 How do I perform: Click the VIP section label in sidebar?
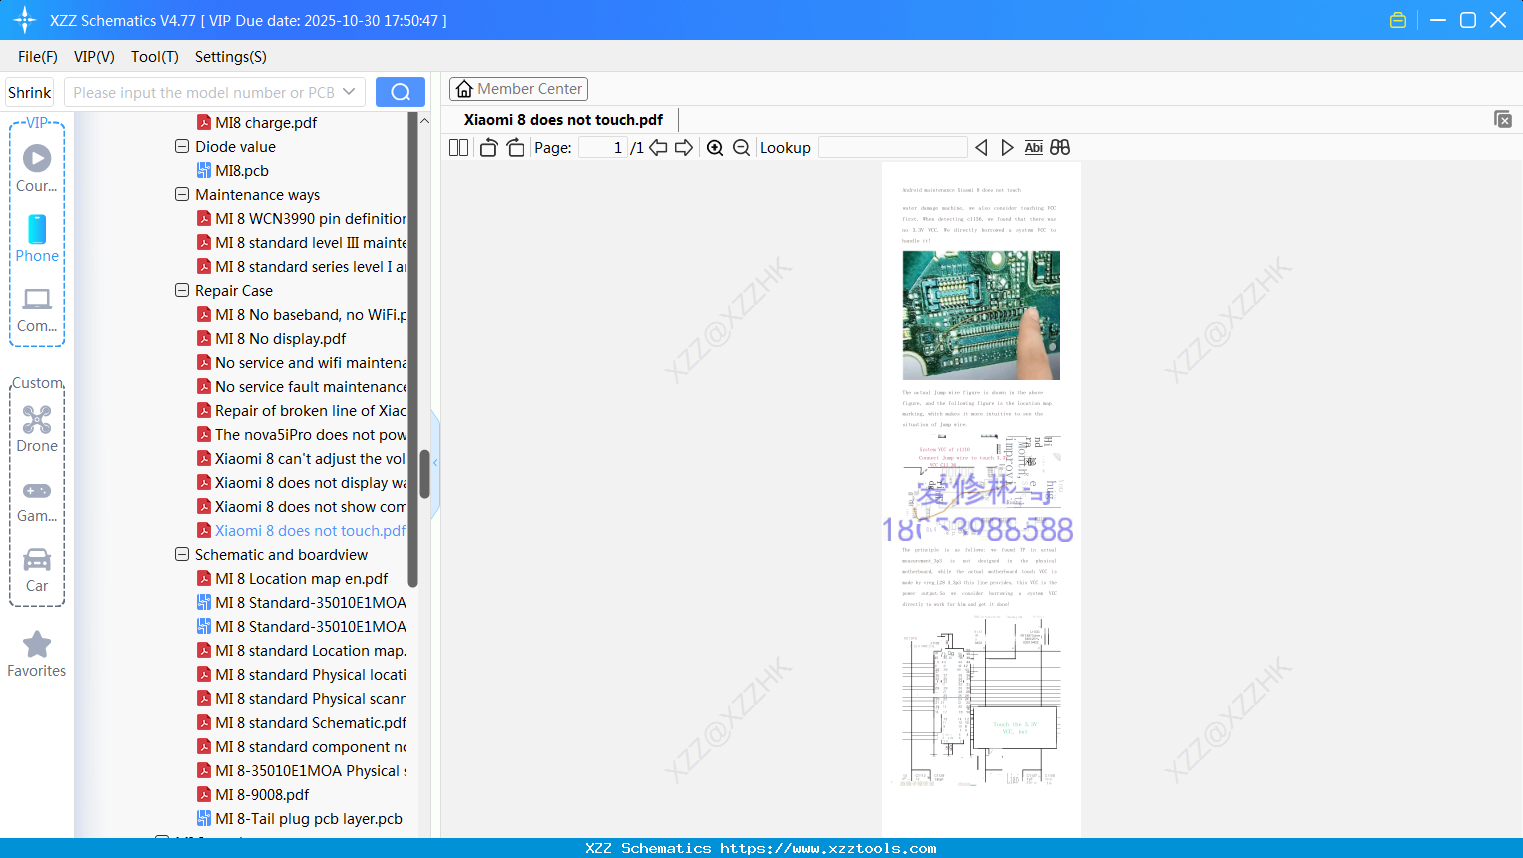click(x=37, y=123)
